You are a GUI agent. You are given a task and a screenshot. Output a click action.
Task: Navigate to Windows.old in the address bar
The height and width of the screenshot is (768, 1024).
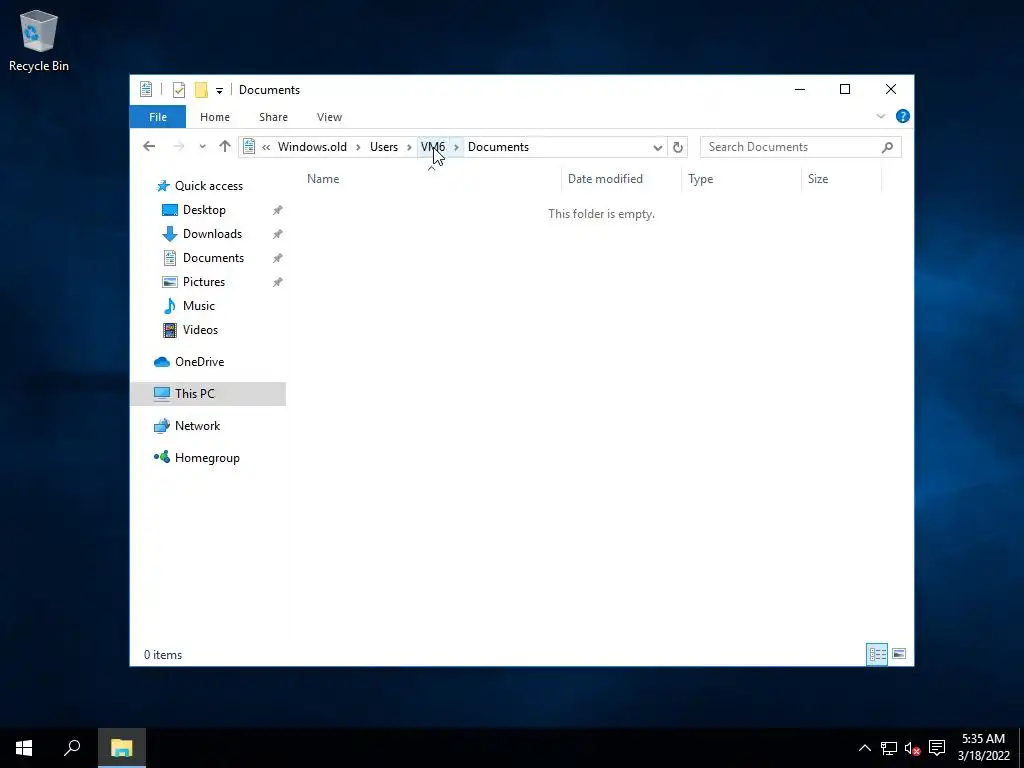pyautogui.click(x=312, y=147)
